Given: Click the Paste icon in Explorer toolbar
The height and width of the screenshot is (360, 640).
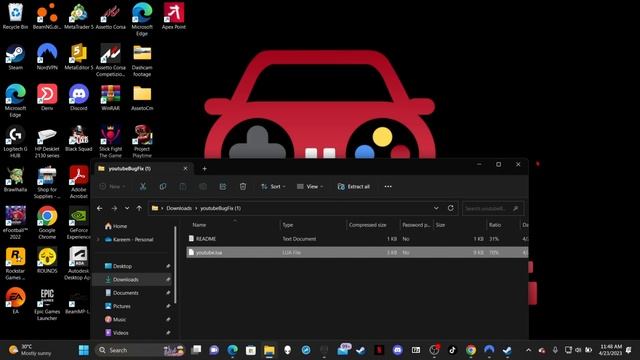Looking at the screenshot, I should coord(183,187).
